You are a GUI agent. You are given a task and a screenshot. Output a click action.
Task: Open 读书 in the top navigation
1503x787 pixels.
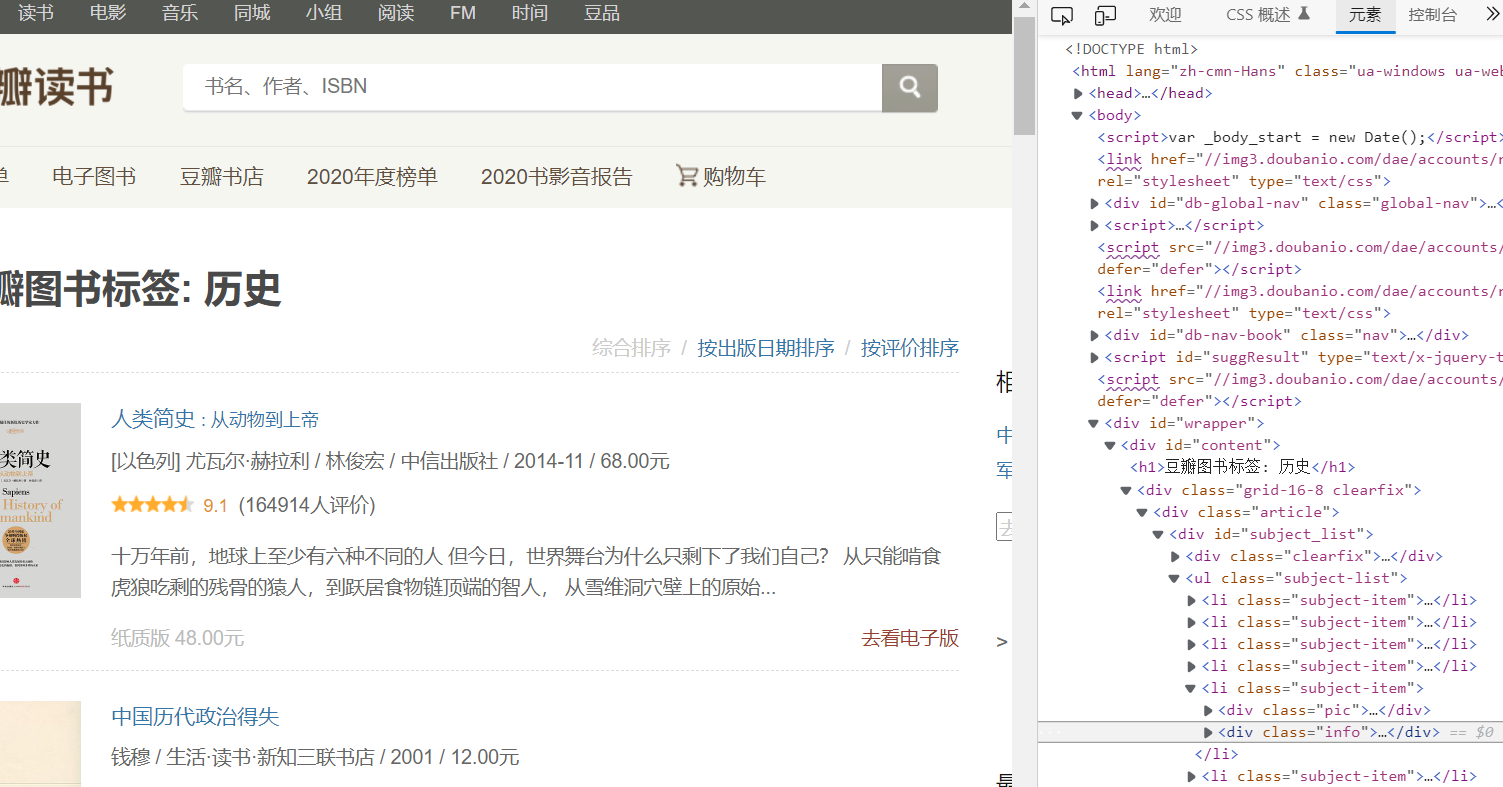(x=36, y=13)
